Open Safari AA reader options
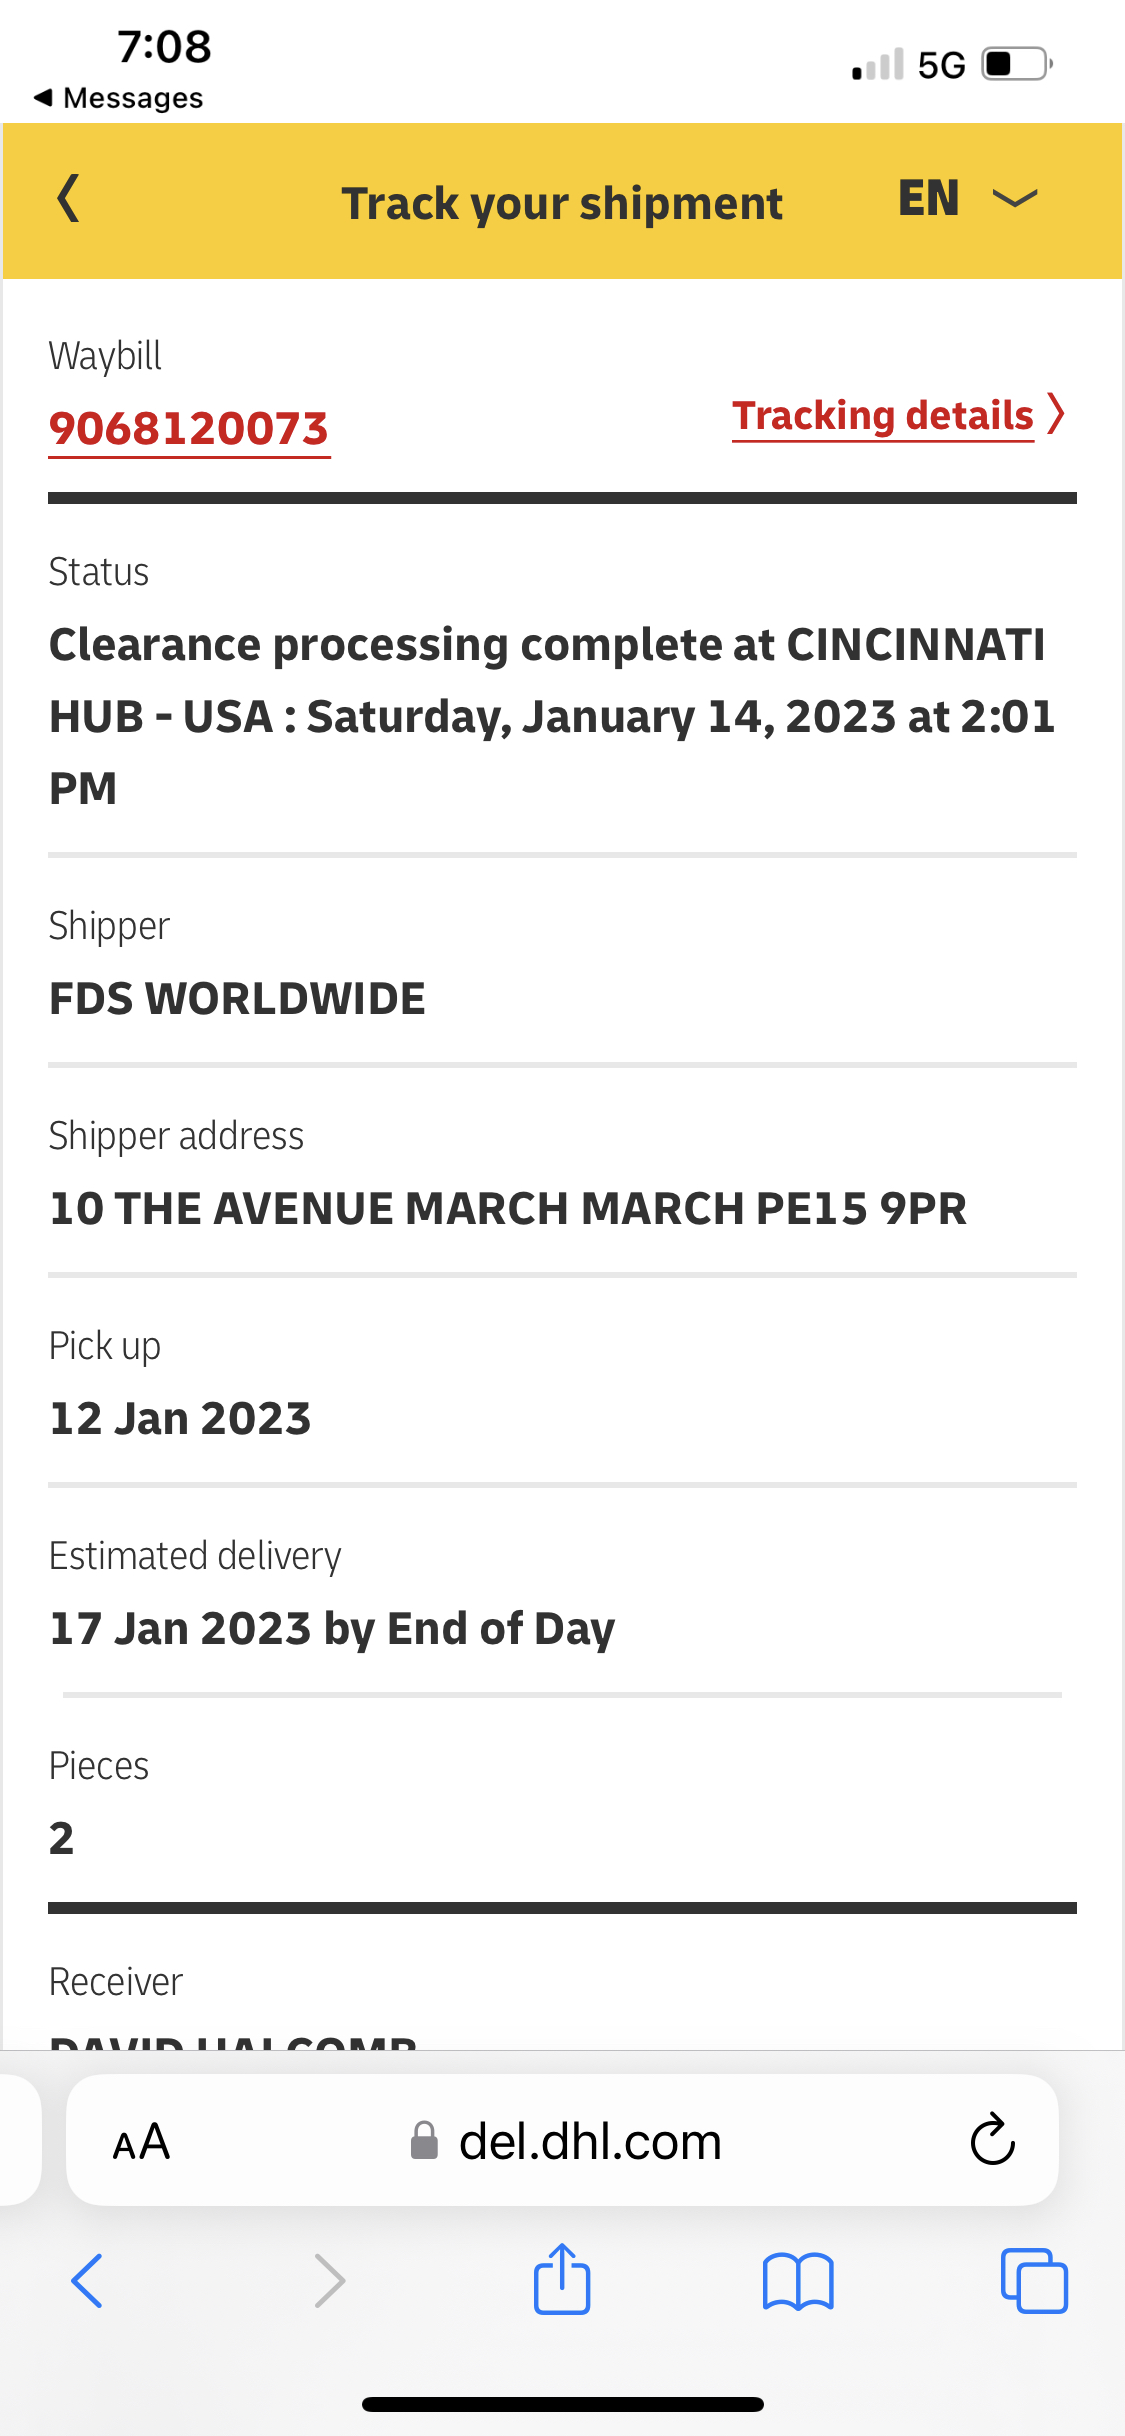Viewport: 1125px width, 2436px height. tap(141, 2142)
